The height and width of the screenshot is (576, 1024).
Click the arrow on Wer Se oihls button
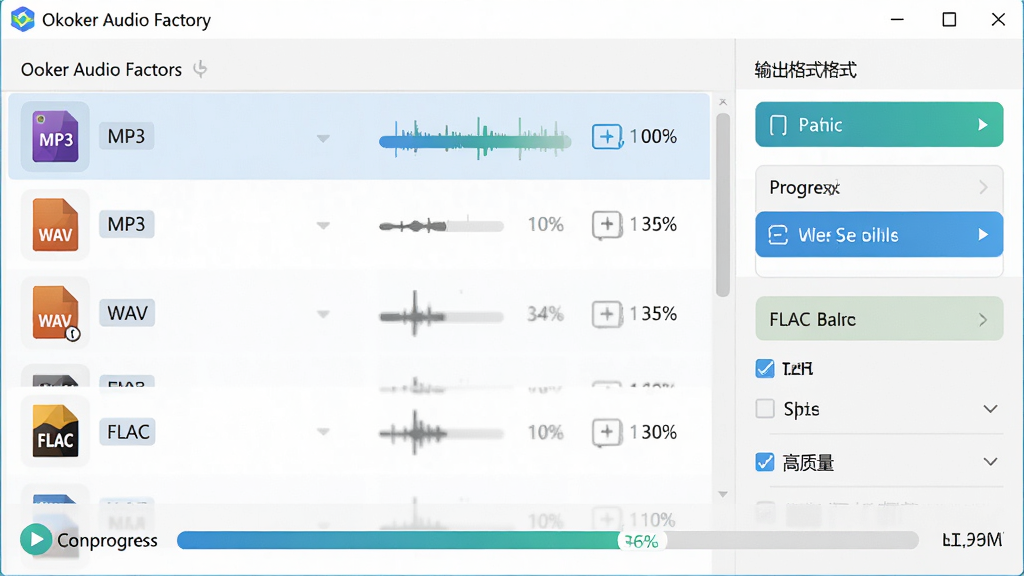(x=983, y=235)
